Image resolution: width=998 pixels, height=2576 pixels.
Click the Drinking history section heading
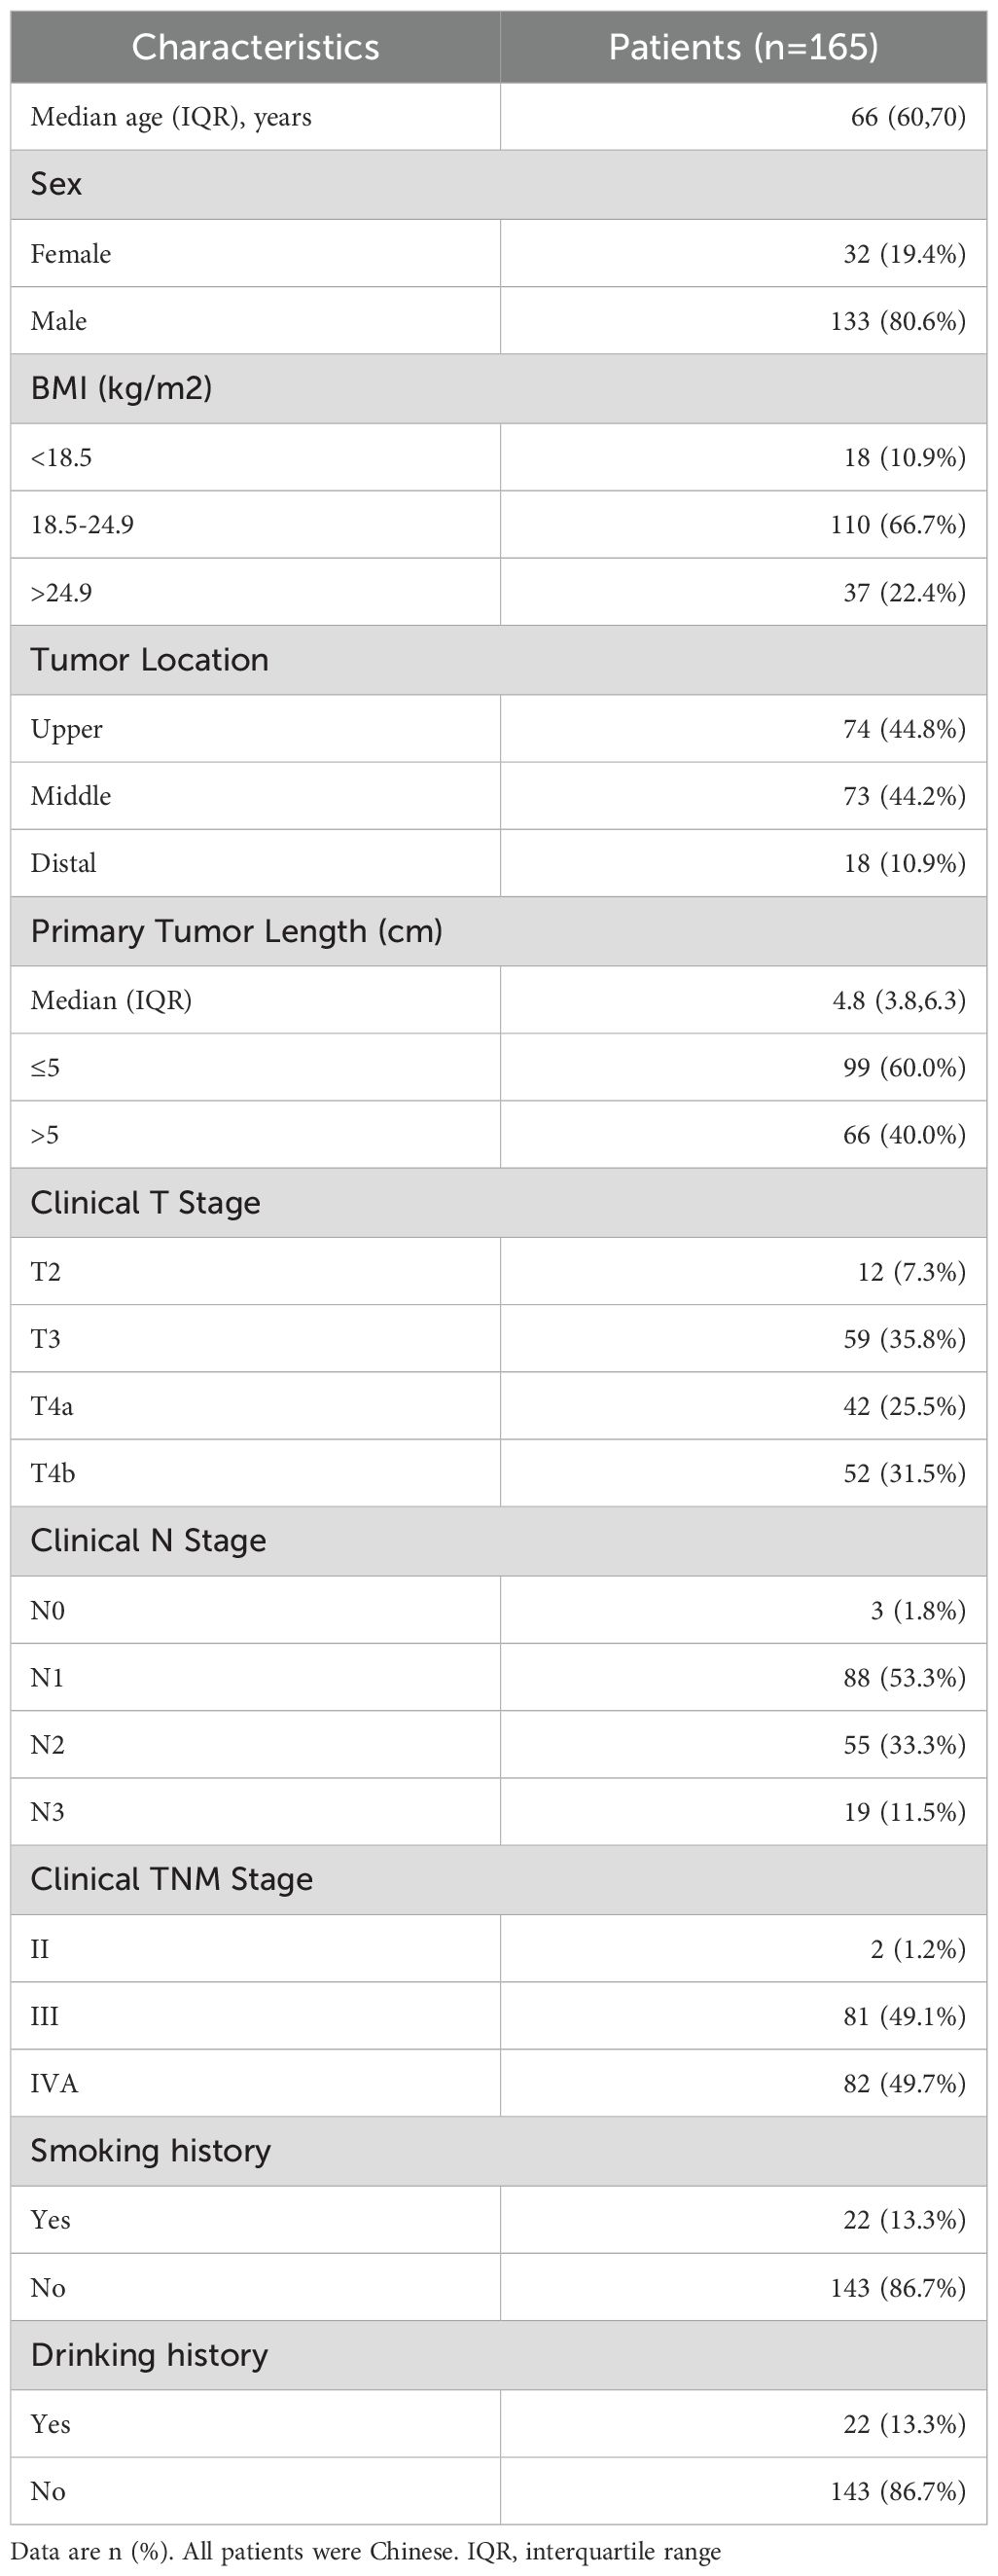tap(149, 2355)
